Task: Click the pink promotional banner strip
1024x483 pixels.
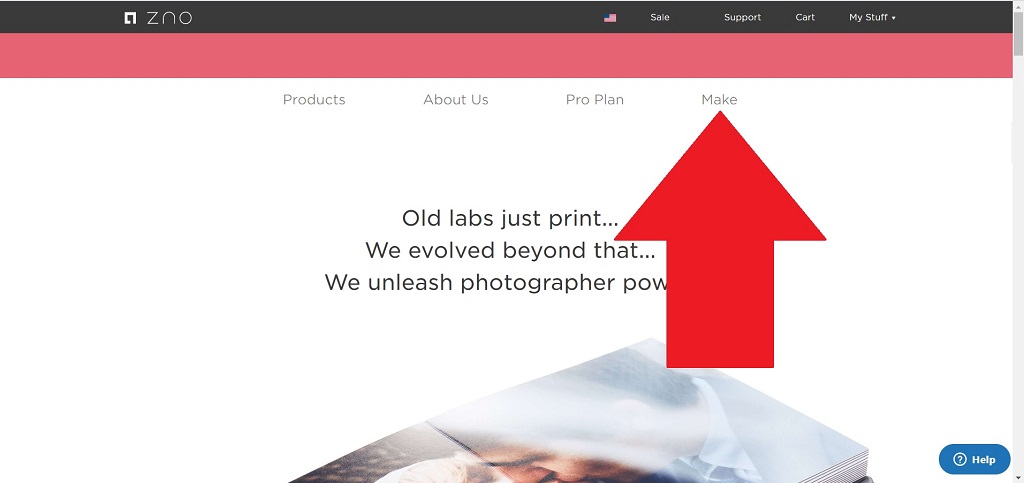Action: pyautogui.click(x=506, y=55)
